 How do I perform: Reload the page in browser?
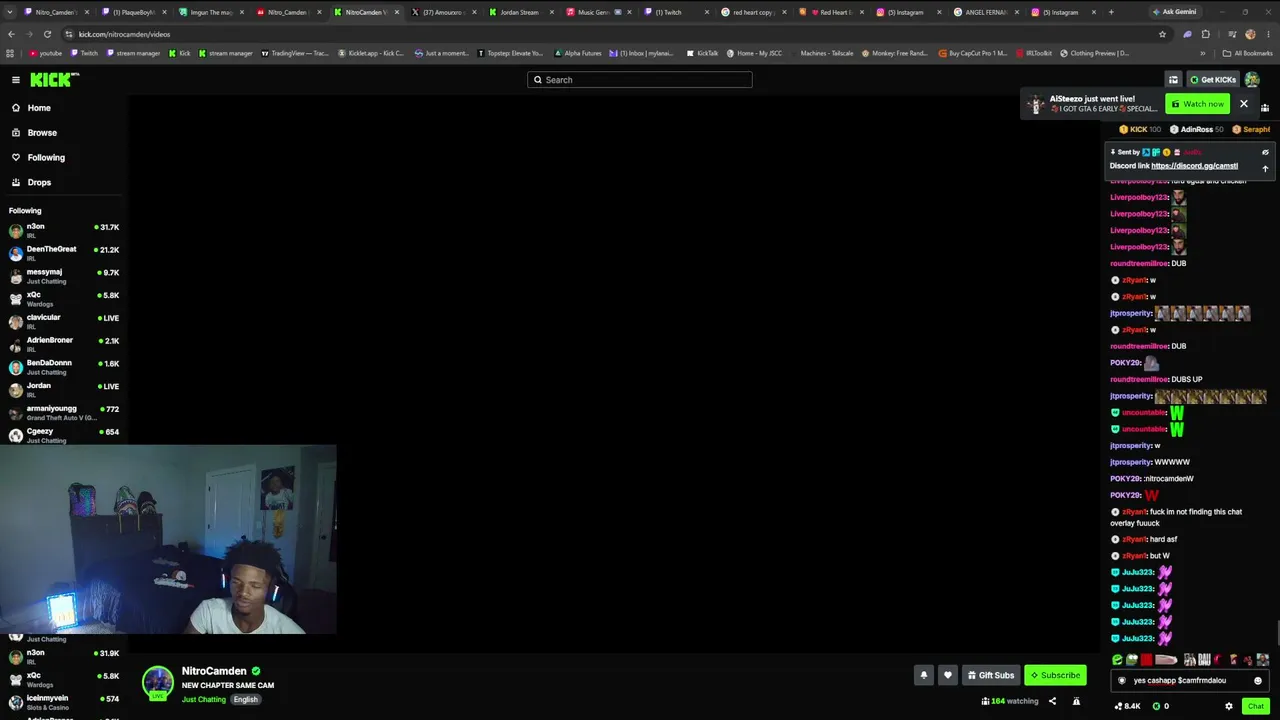click(47, 34)
